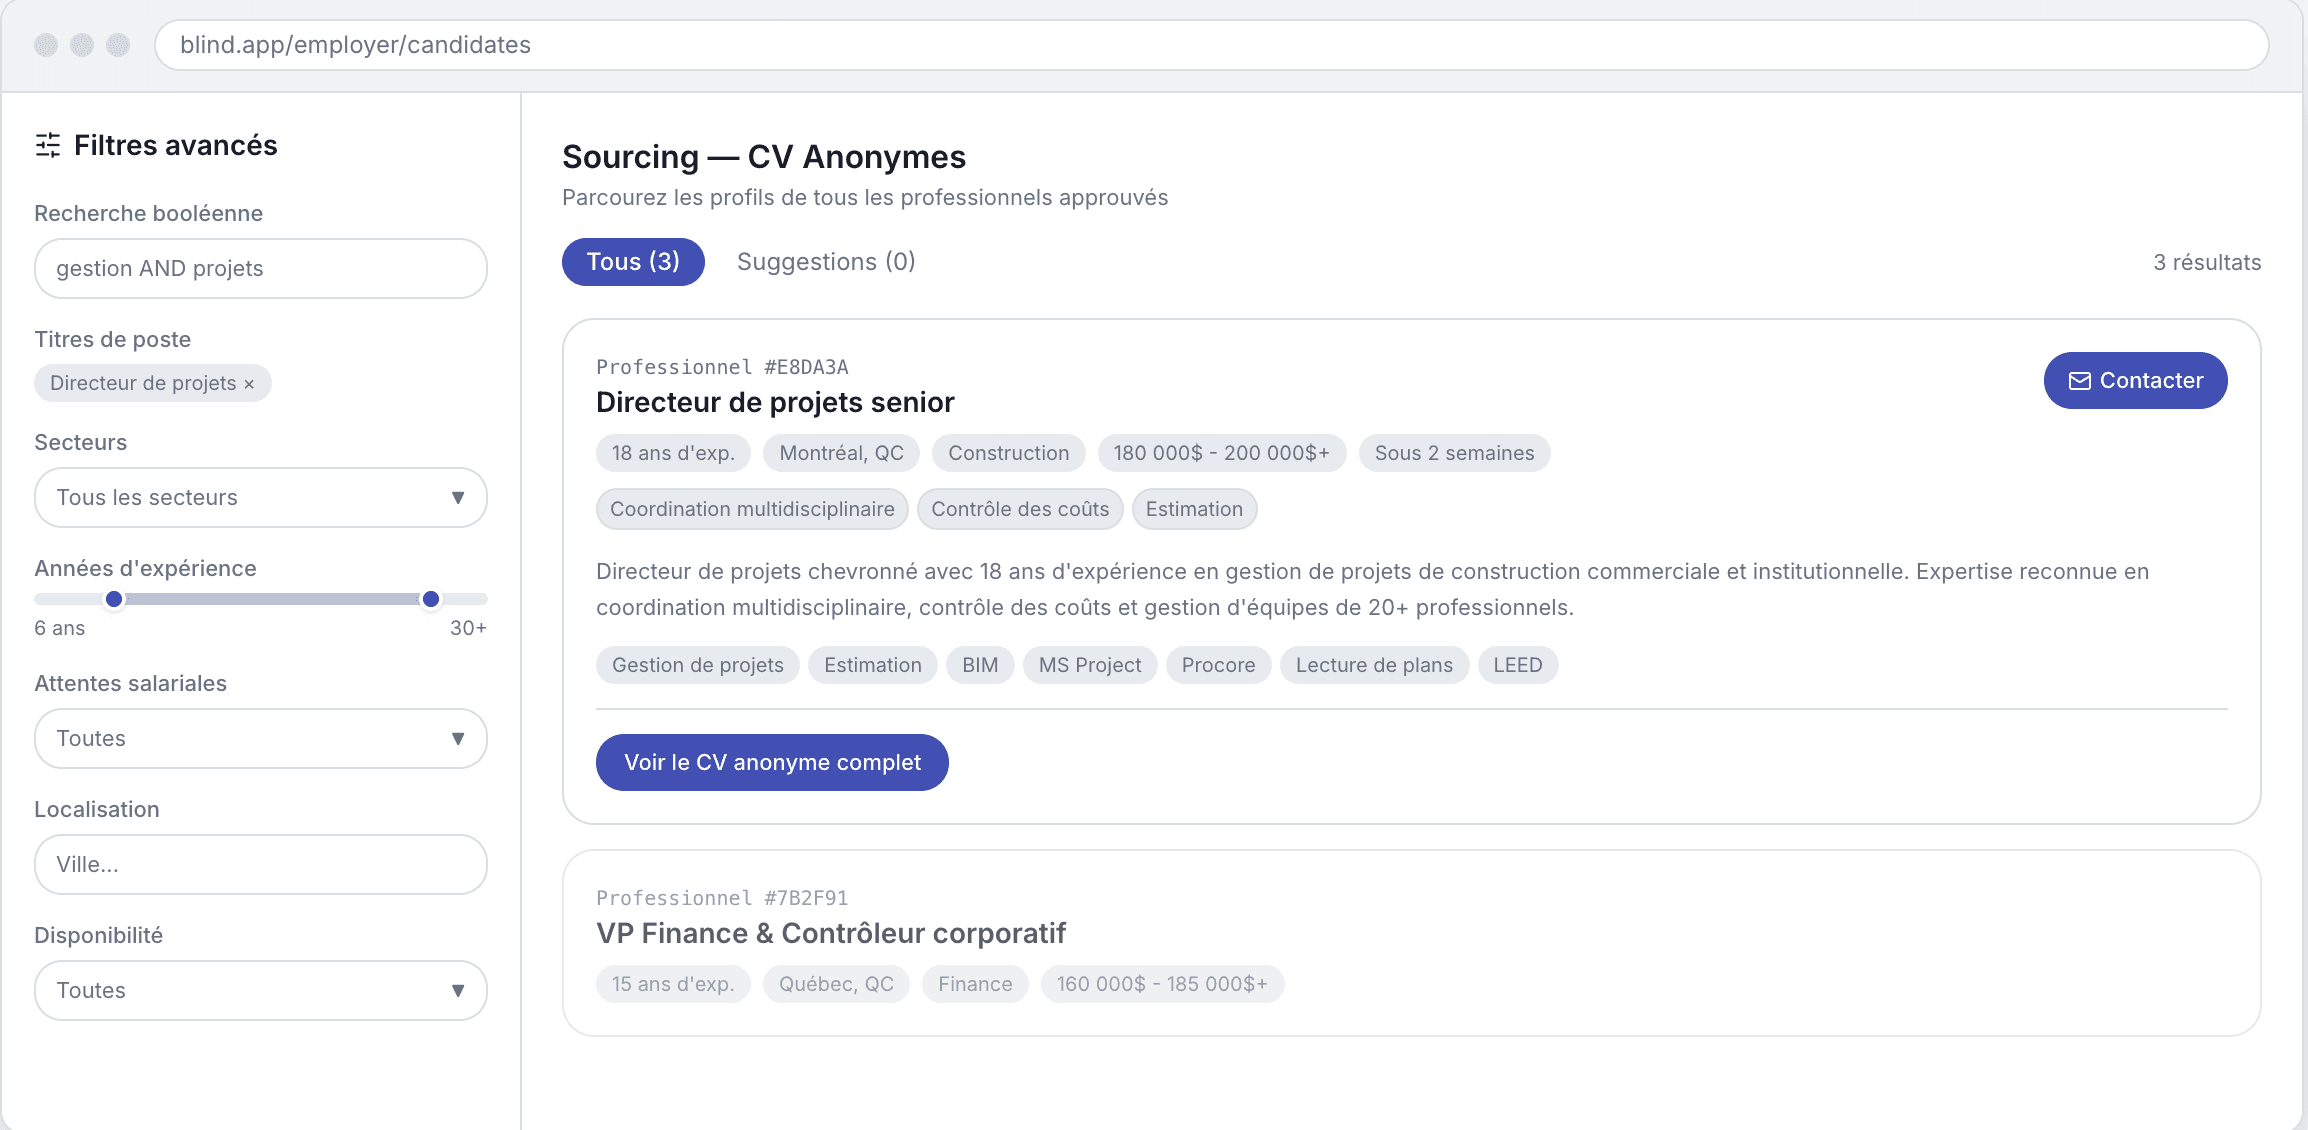This screenshot has height=1130, width=2308.
Task: Open the Suggestions (0) tab
Action: (826, 262)
